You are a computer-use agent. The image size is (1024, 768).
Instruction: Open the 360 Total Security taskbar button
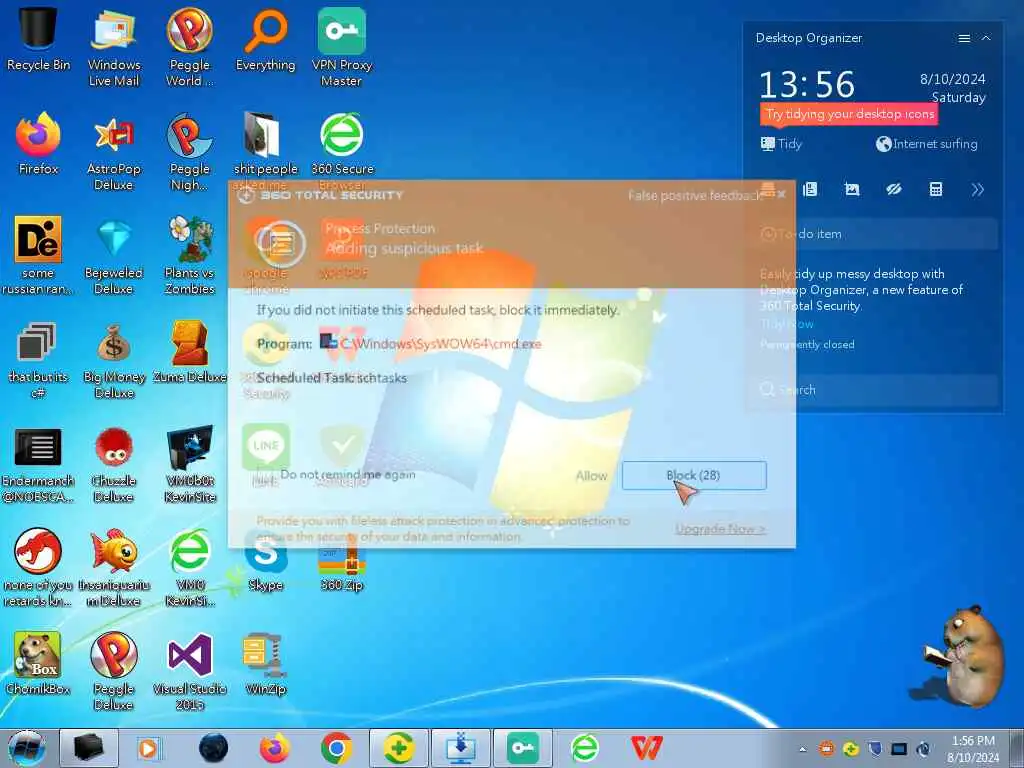pos(399,748)
